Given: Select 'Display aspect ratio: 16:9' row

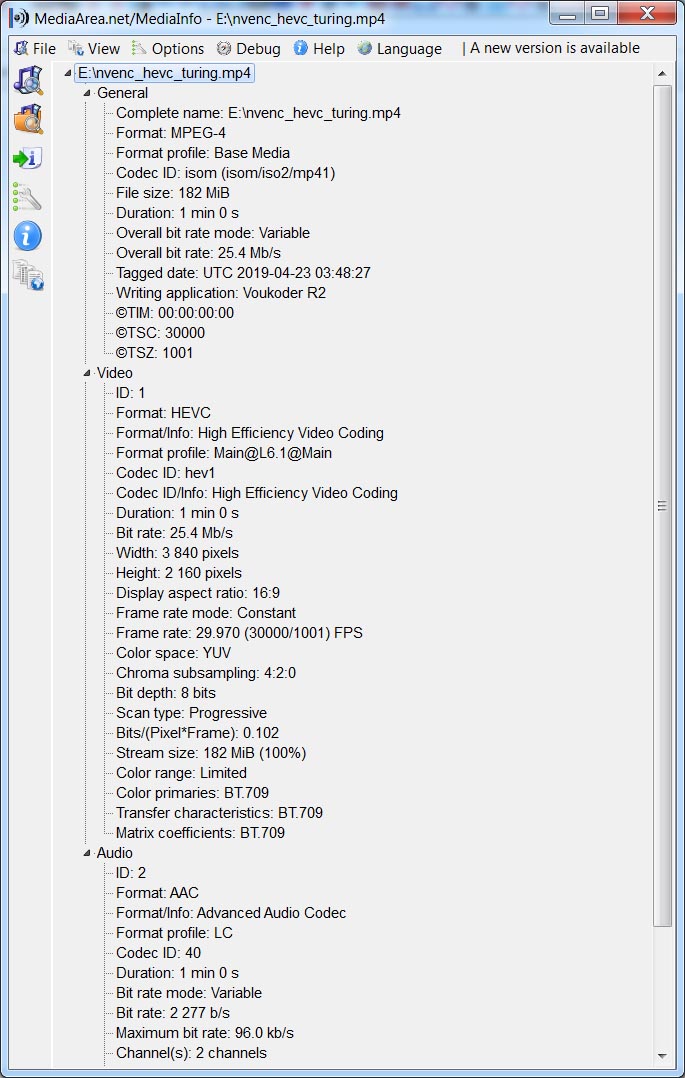Looking at the screenshot, I should (x=197, y=593).
